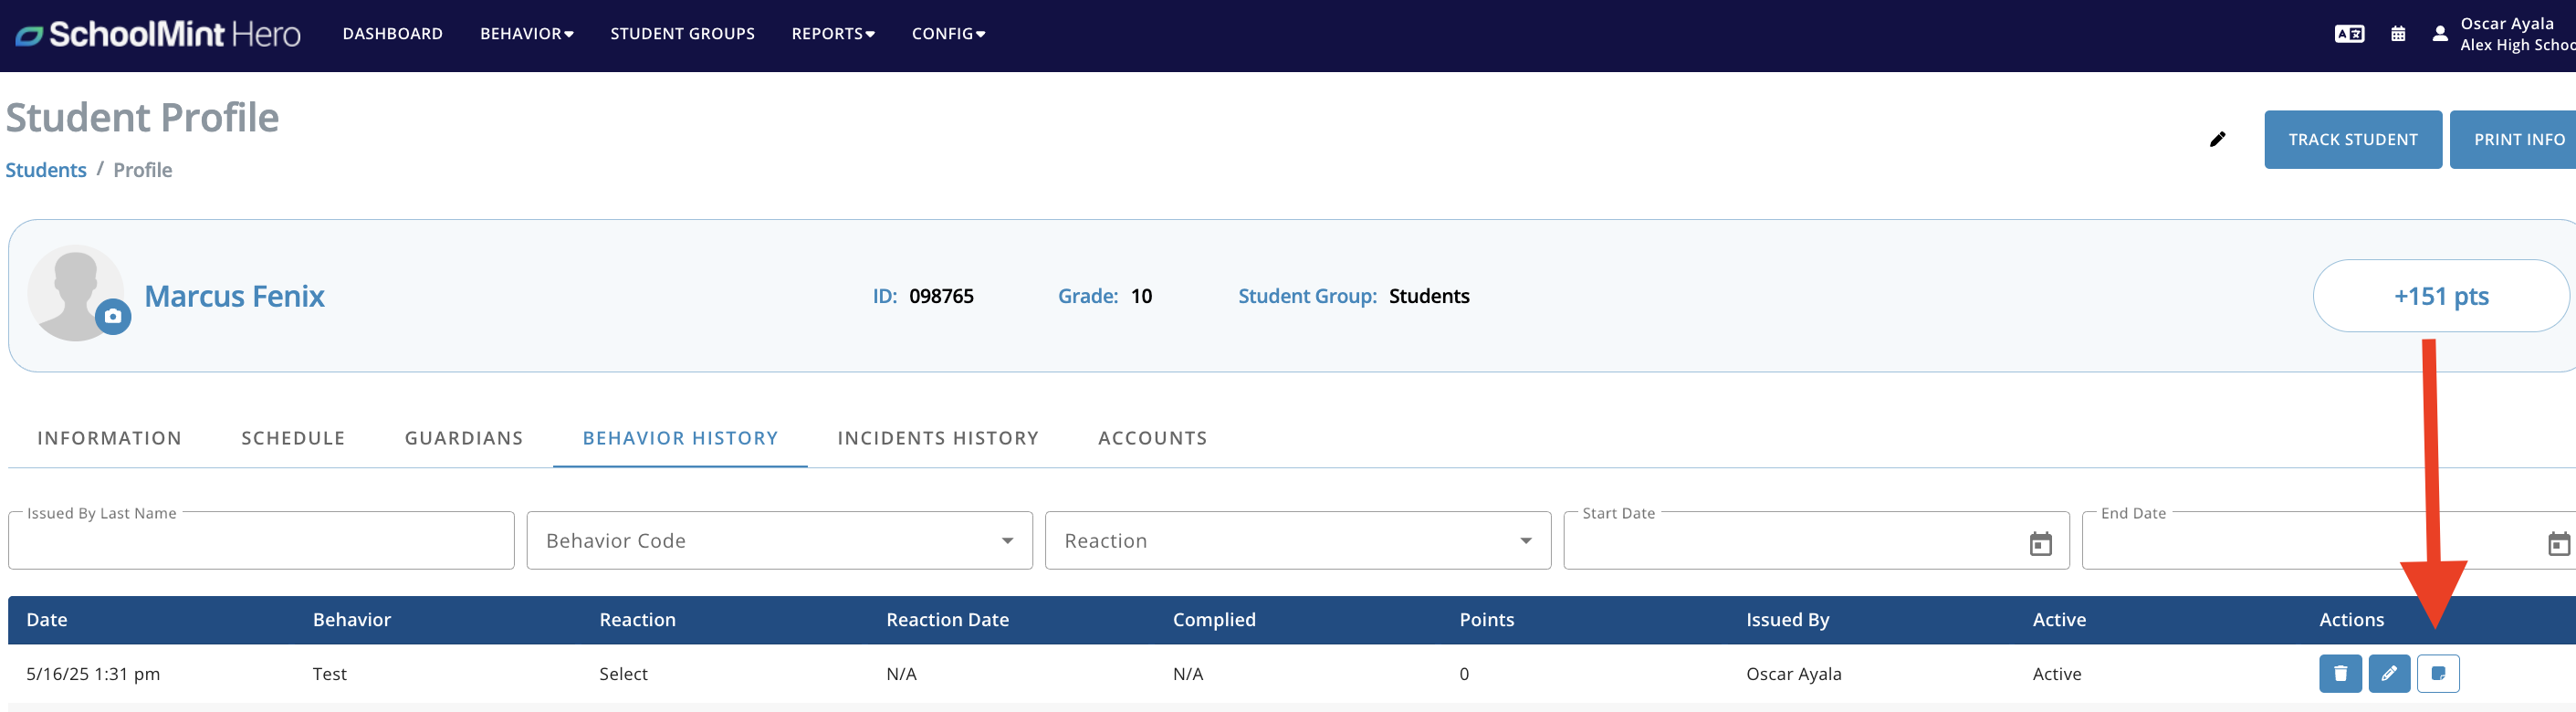Open the Start Date calendar picker
The height and width of the screenshot is (712, 2576).
2040,543
